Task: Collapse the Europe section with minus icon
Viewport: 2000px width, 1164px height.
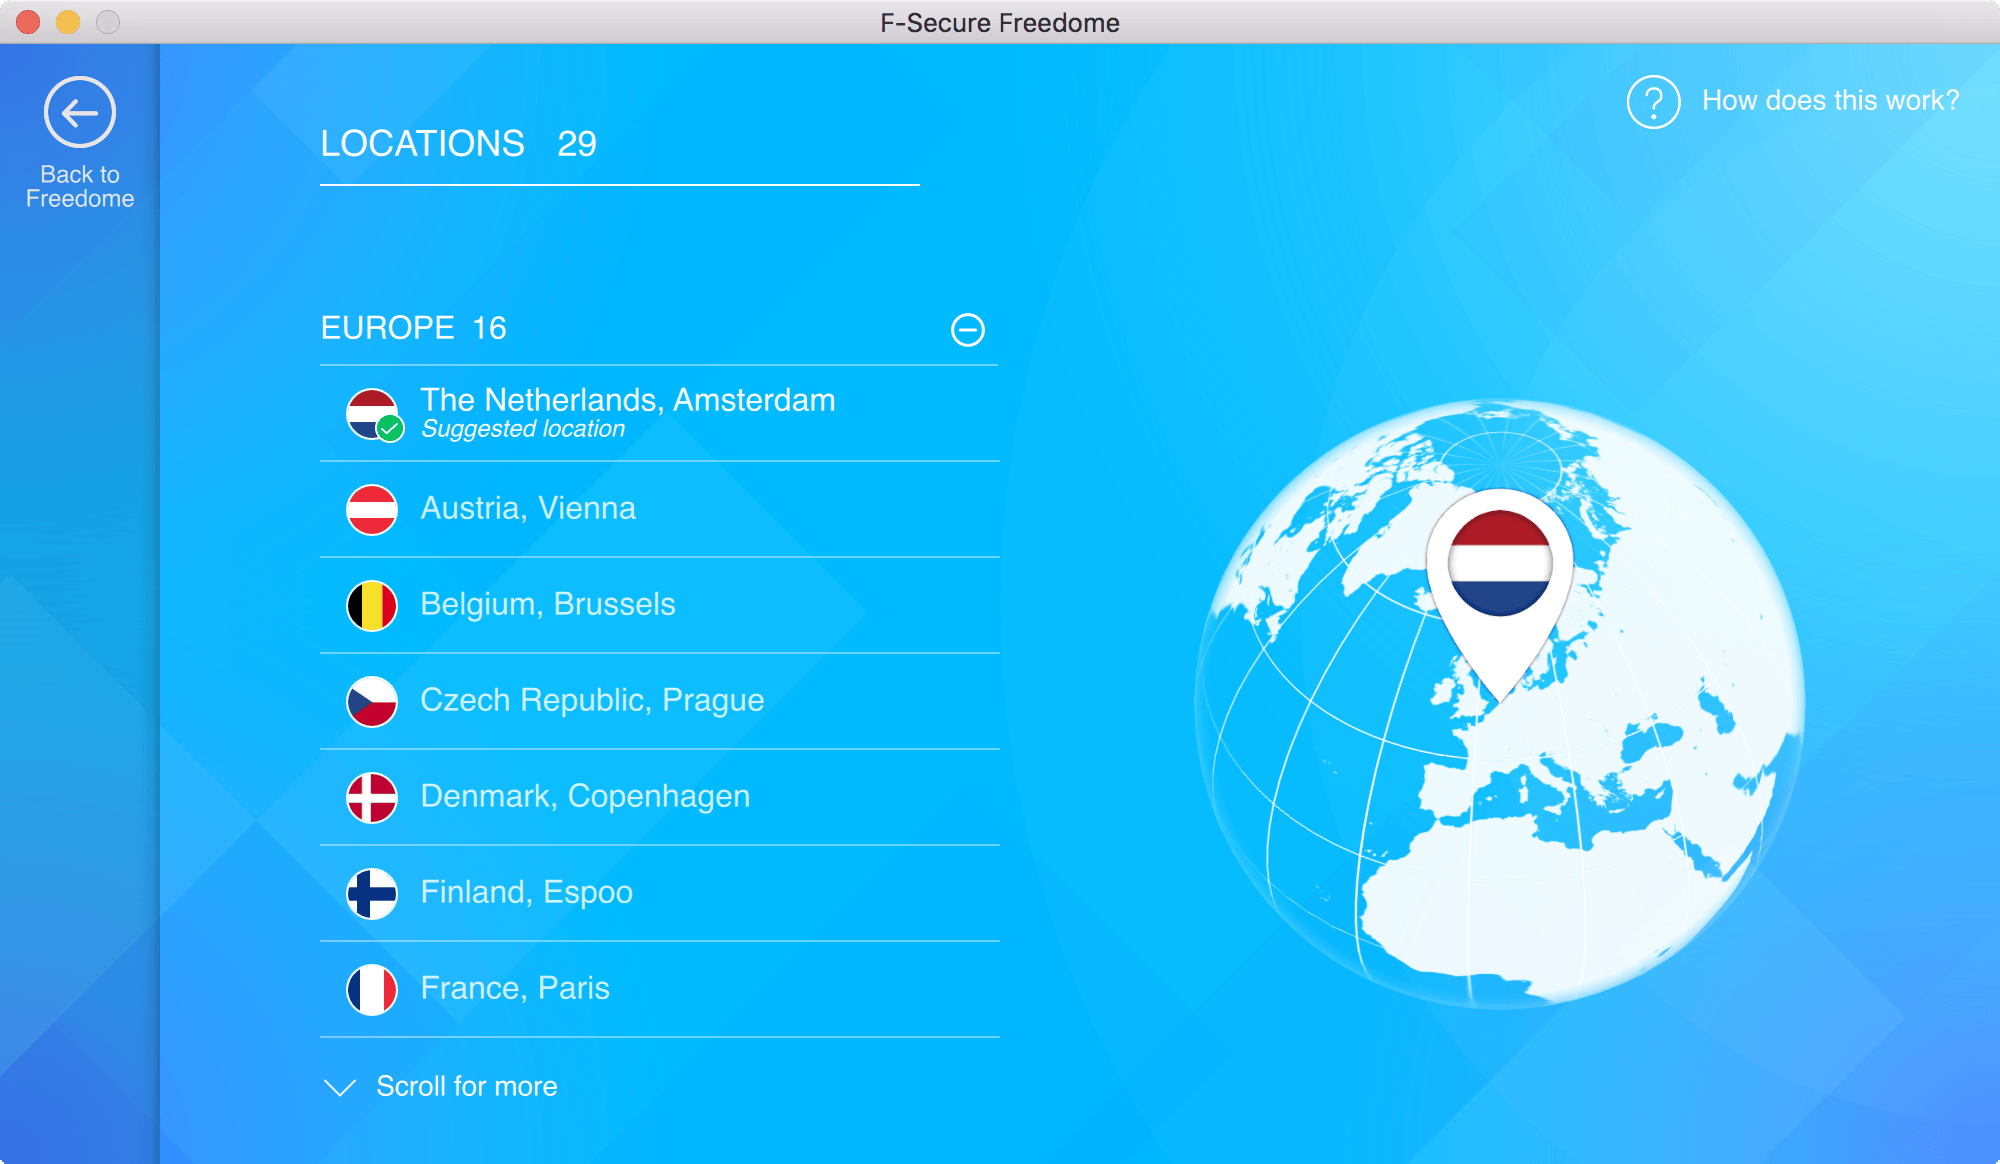Action: point(967,330)
